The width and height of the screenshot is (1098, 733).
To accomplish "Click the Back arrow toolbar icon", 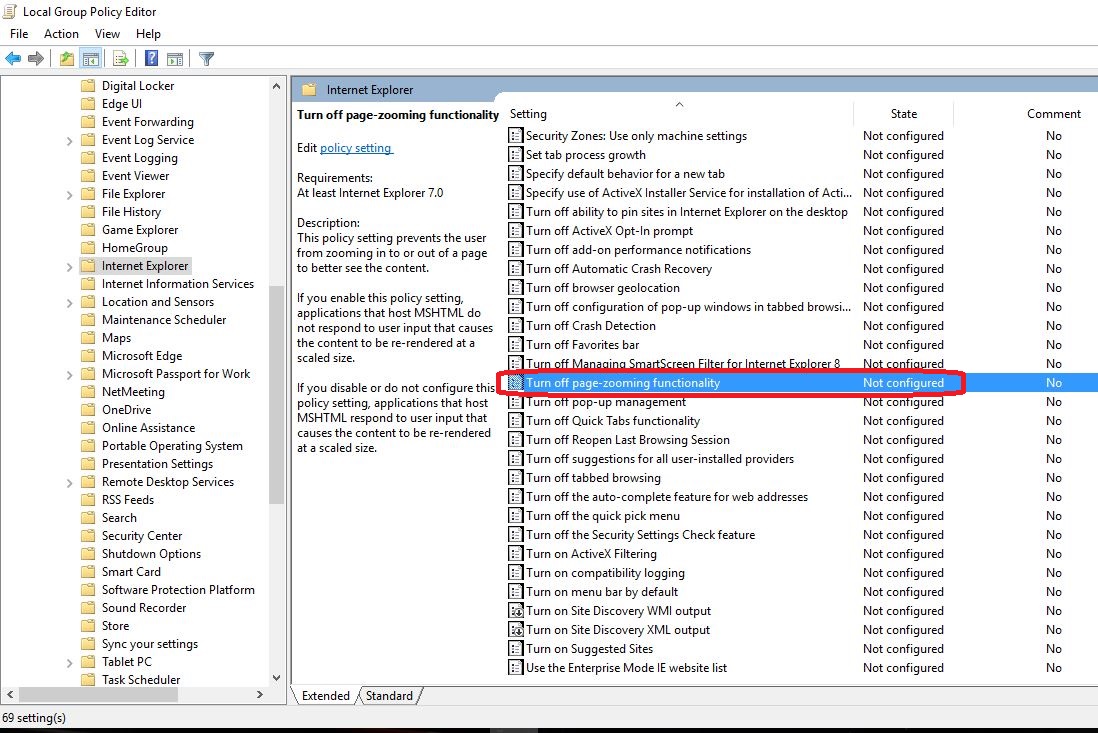I will tap(13, 59).
